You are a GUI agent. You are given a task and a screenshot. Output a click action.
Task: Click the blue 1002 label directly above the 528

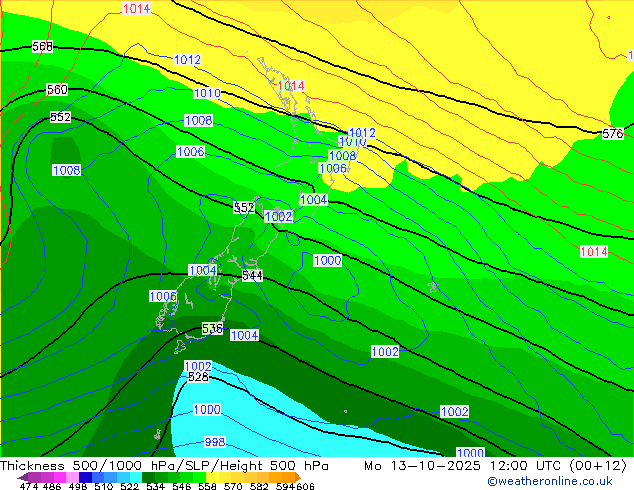[x=198, y=366]
